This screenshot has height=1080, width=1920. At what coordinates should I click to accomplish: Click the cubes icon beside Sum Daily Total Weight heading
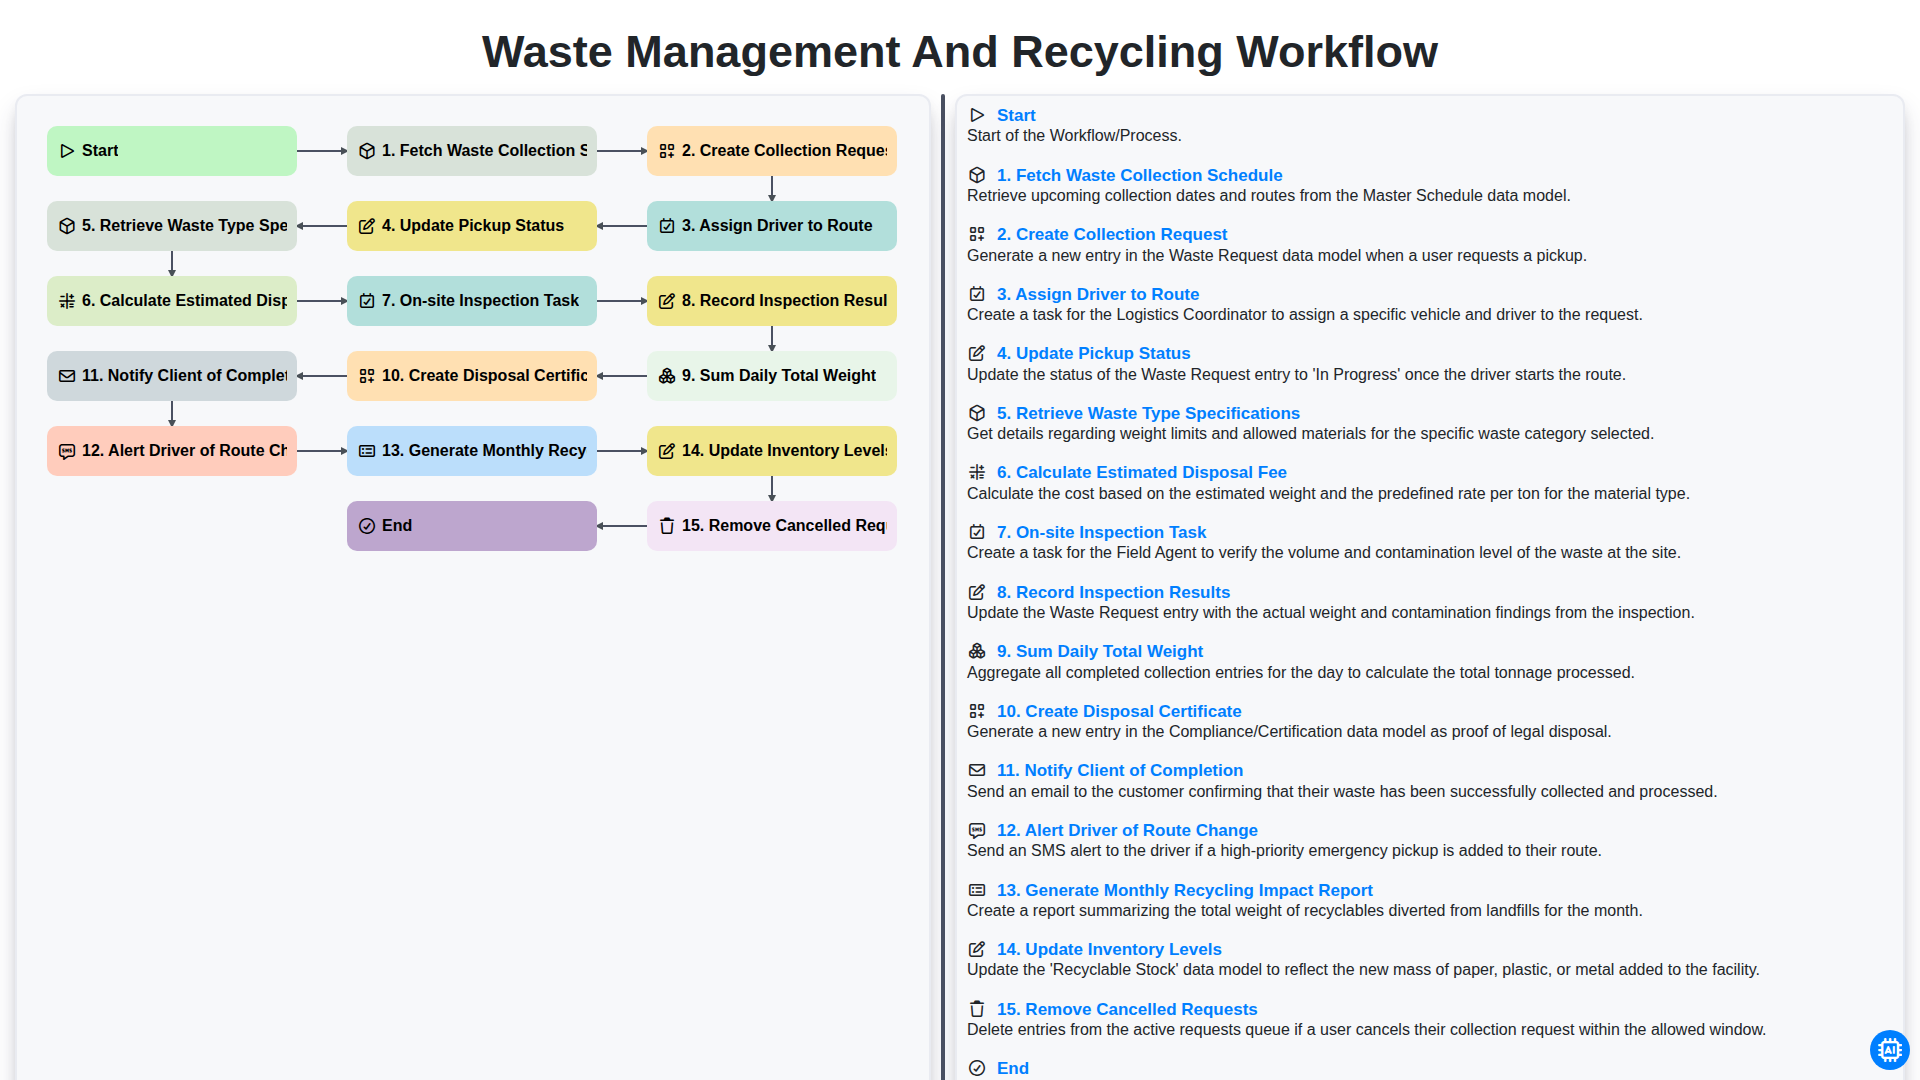coord(977,651)
